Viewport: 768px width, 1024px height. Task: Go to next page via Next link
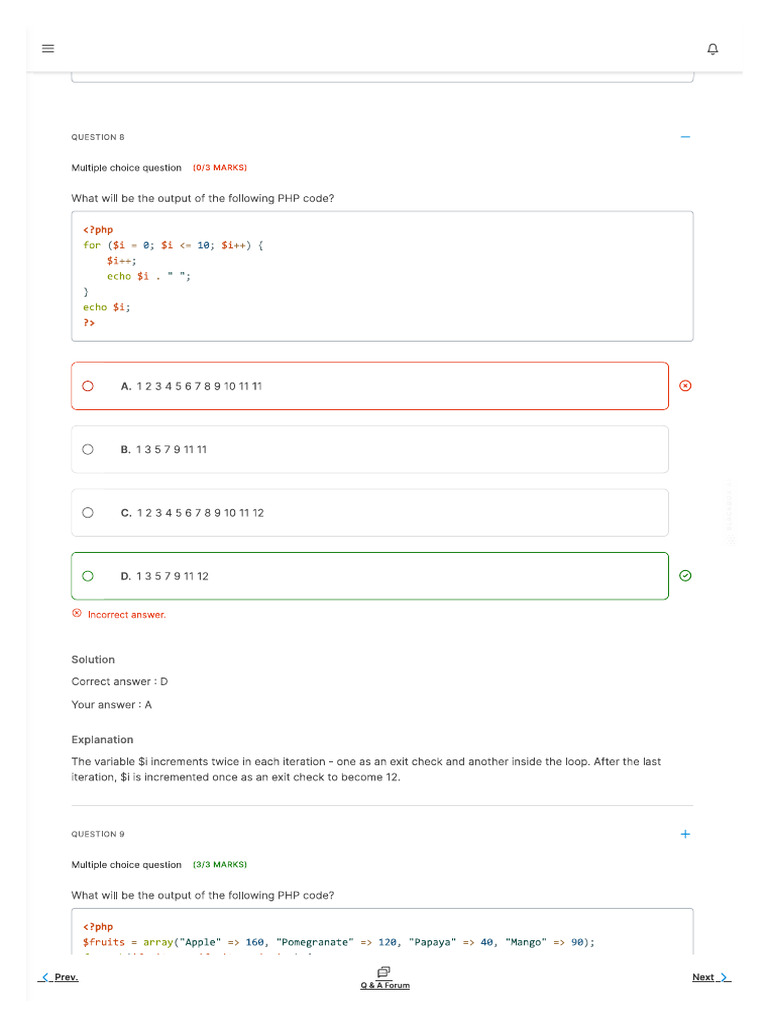703,977
